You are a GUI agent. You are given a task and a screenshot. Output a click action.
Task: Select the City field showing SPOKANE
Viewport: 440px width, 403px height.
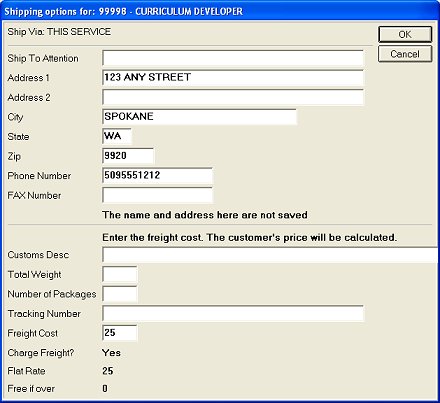point(199,117)
